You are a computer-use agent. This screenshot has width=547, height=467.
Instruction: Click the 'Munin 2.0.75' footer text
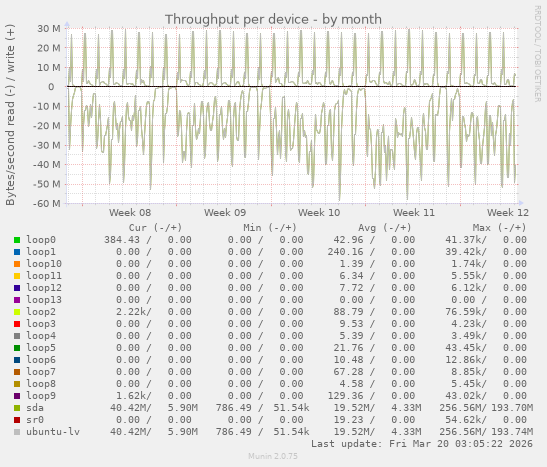point(273,456)
